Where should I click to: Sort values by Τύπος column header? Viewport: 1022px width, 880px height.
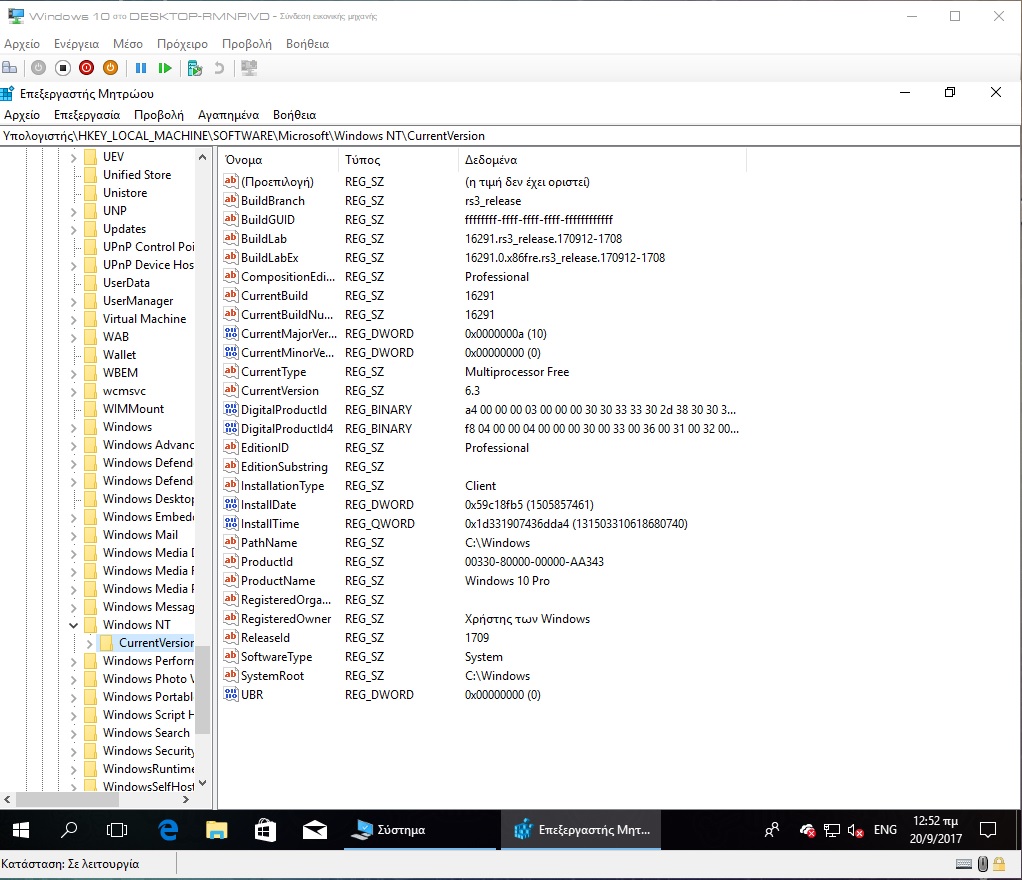click(398, 160)
